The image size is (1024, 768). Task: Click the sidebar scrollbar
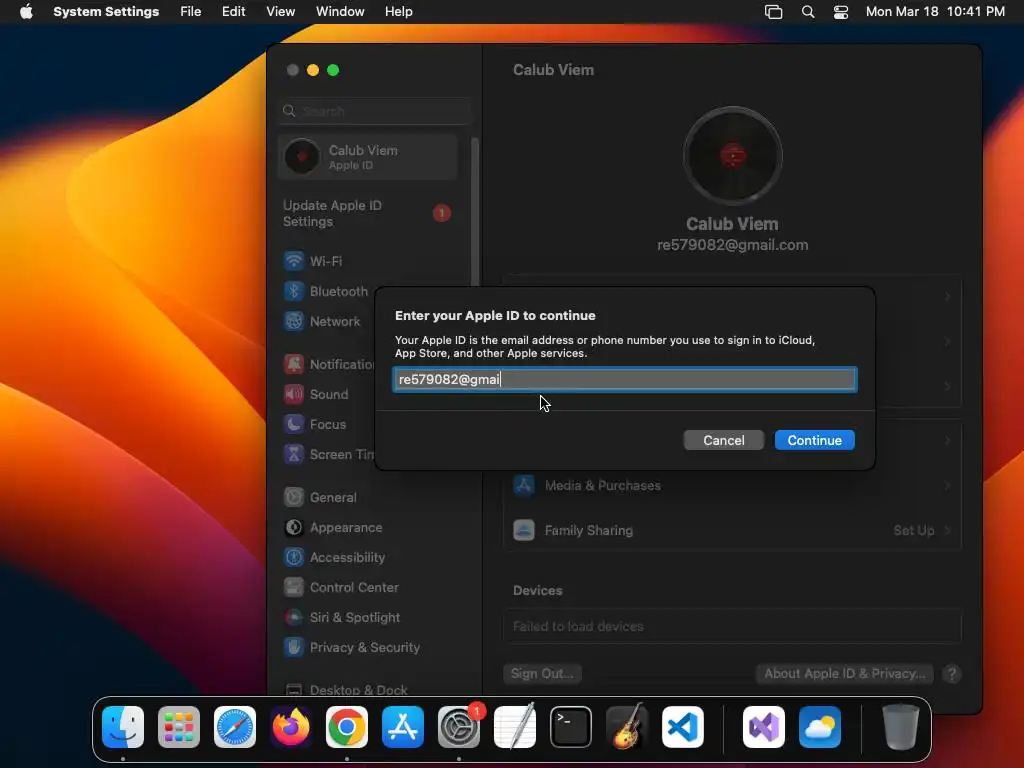[x=475, y=212]
